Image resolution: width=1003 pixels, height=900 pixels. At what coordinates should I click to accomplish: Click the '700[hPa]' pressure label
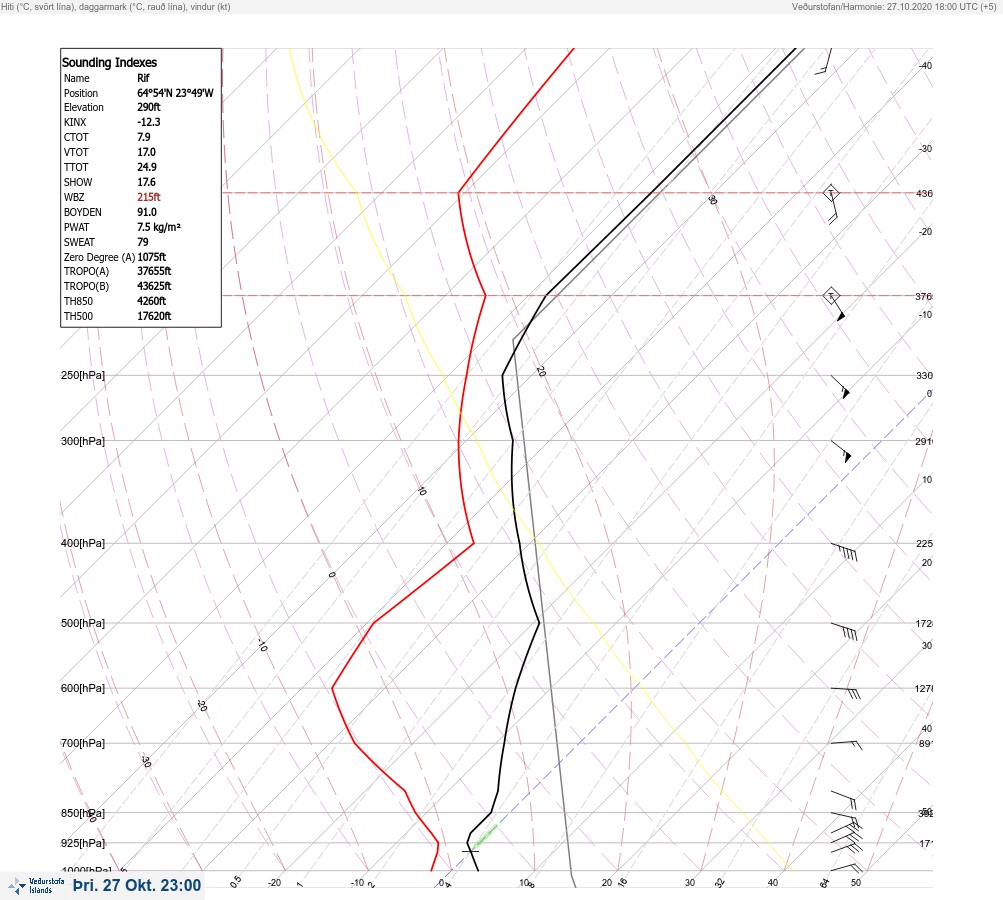83,743
